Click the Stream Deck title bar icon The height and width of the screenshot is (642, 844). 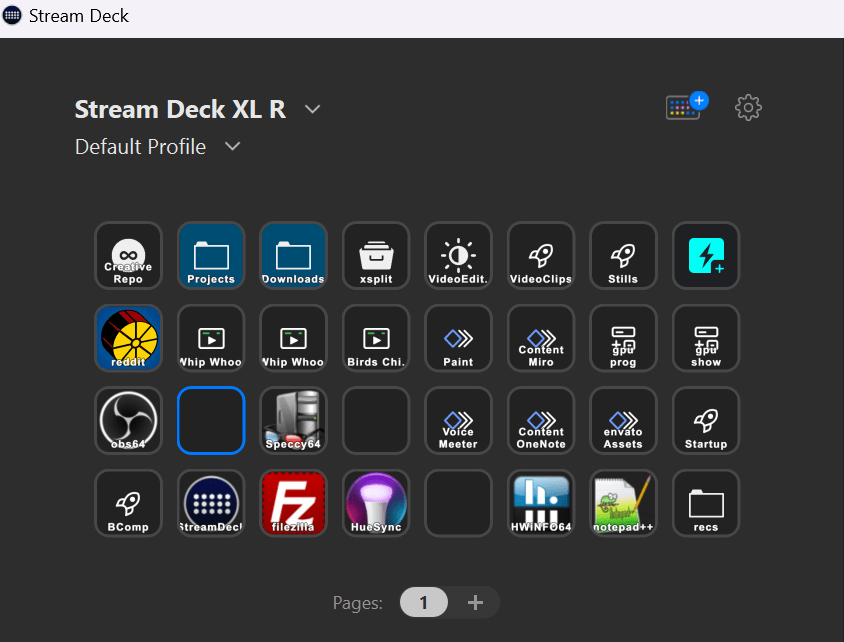pyautogui.click(x=12, y=16)
